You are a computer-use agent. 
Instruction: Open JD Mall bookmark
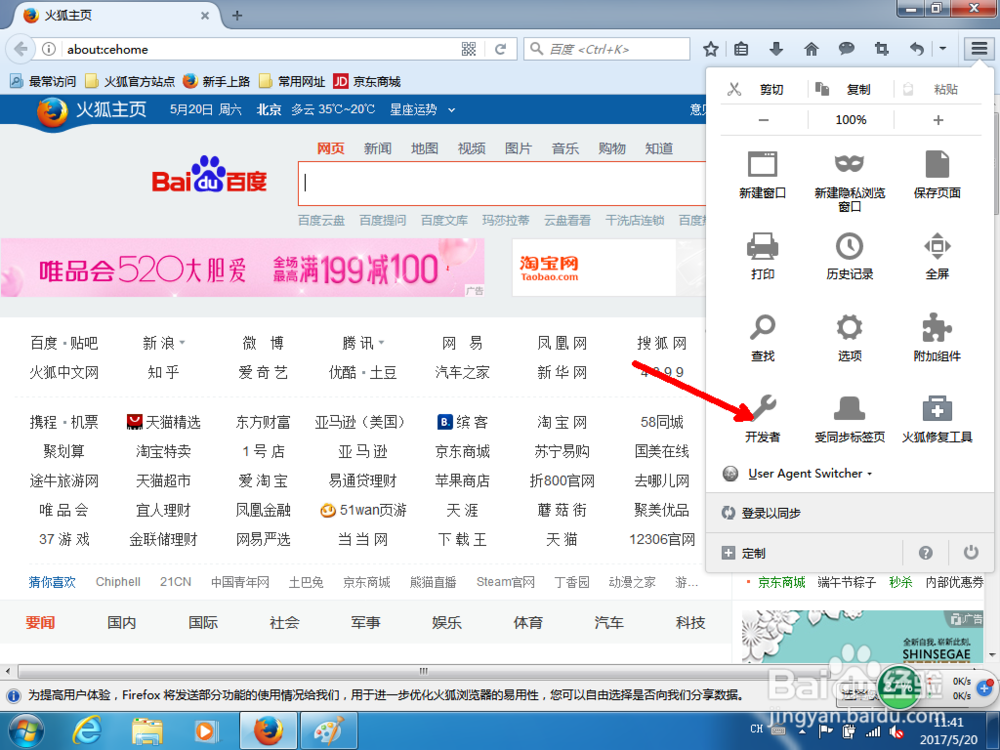click(x=367, y=82)
